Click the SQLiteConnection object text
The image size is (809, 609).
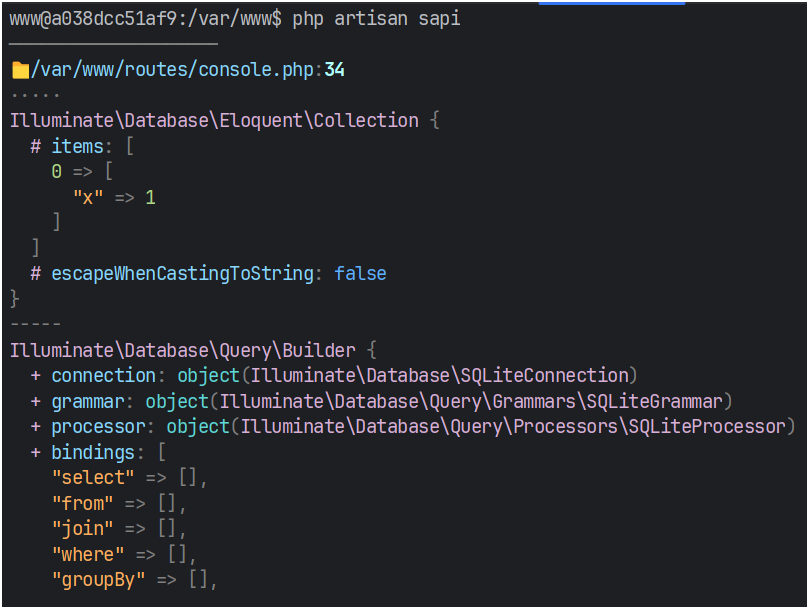pyautogui.click(x=406, y=376)
